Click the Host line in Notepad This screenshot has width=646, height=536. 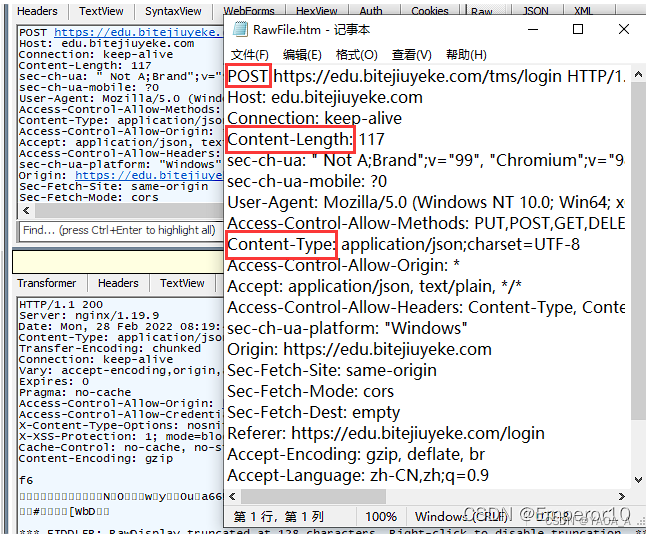(x=325, y=98)
